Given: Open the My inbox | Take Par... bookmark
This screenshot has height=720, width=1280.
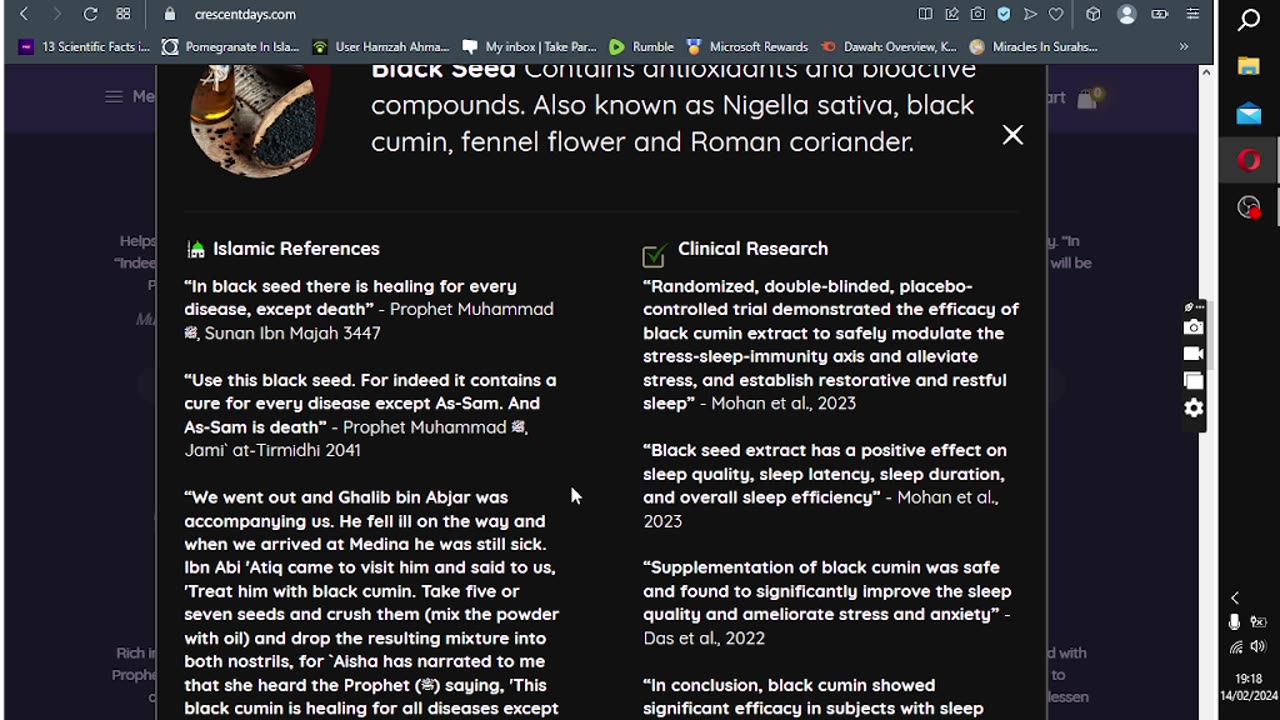Looking at the screenshot, I should click(x=529, y=47).
